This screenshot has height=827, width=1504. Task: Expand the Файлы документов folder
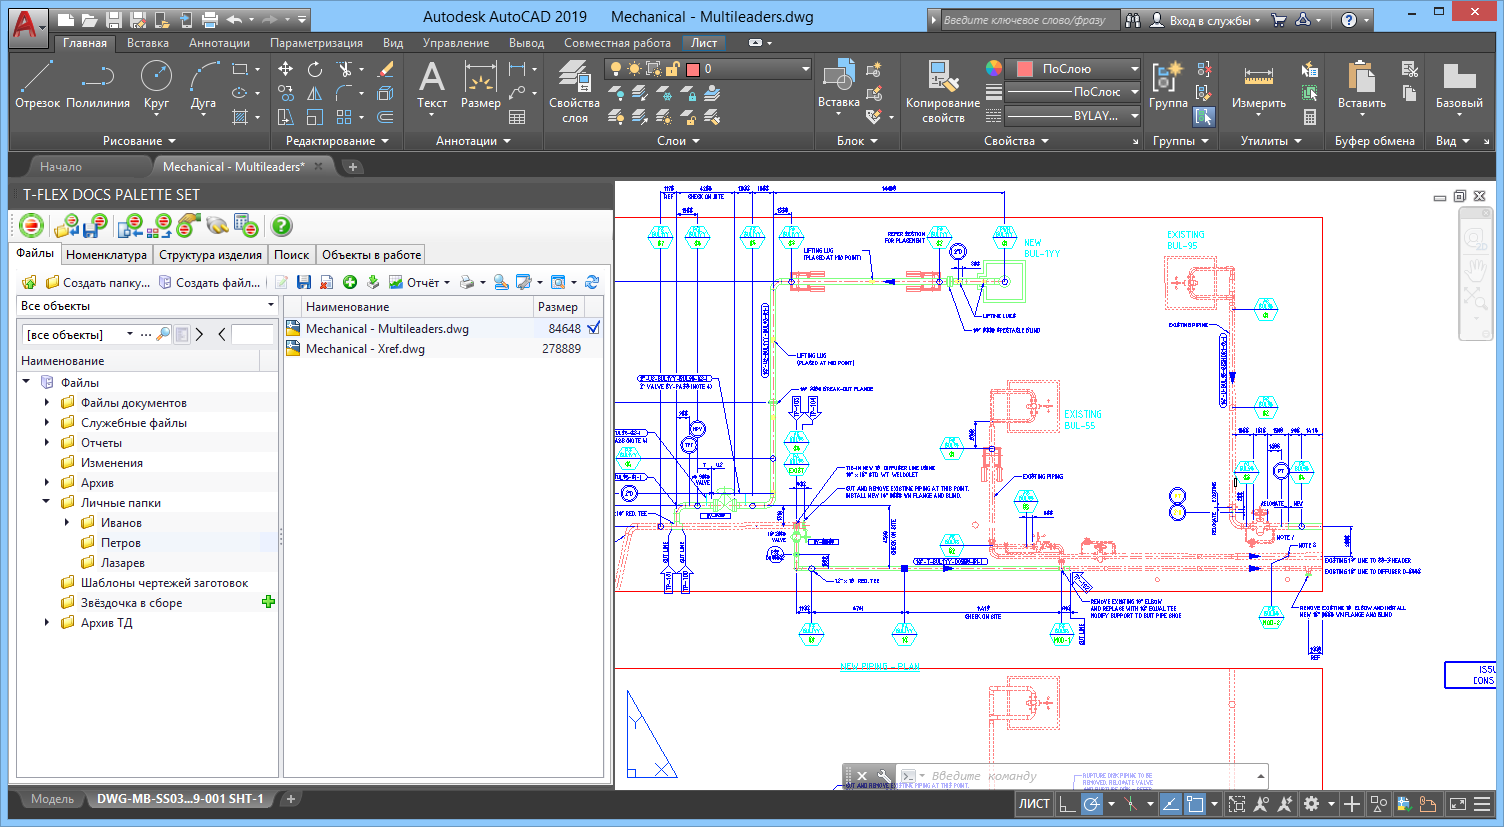coord(47,403)
